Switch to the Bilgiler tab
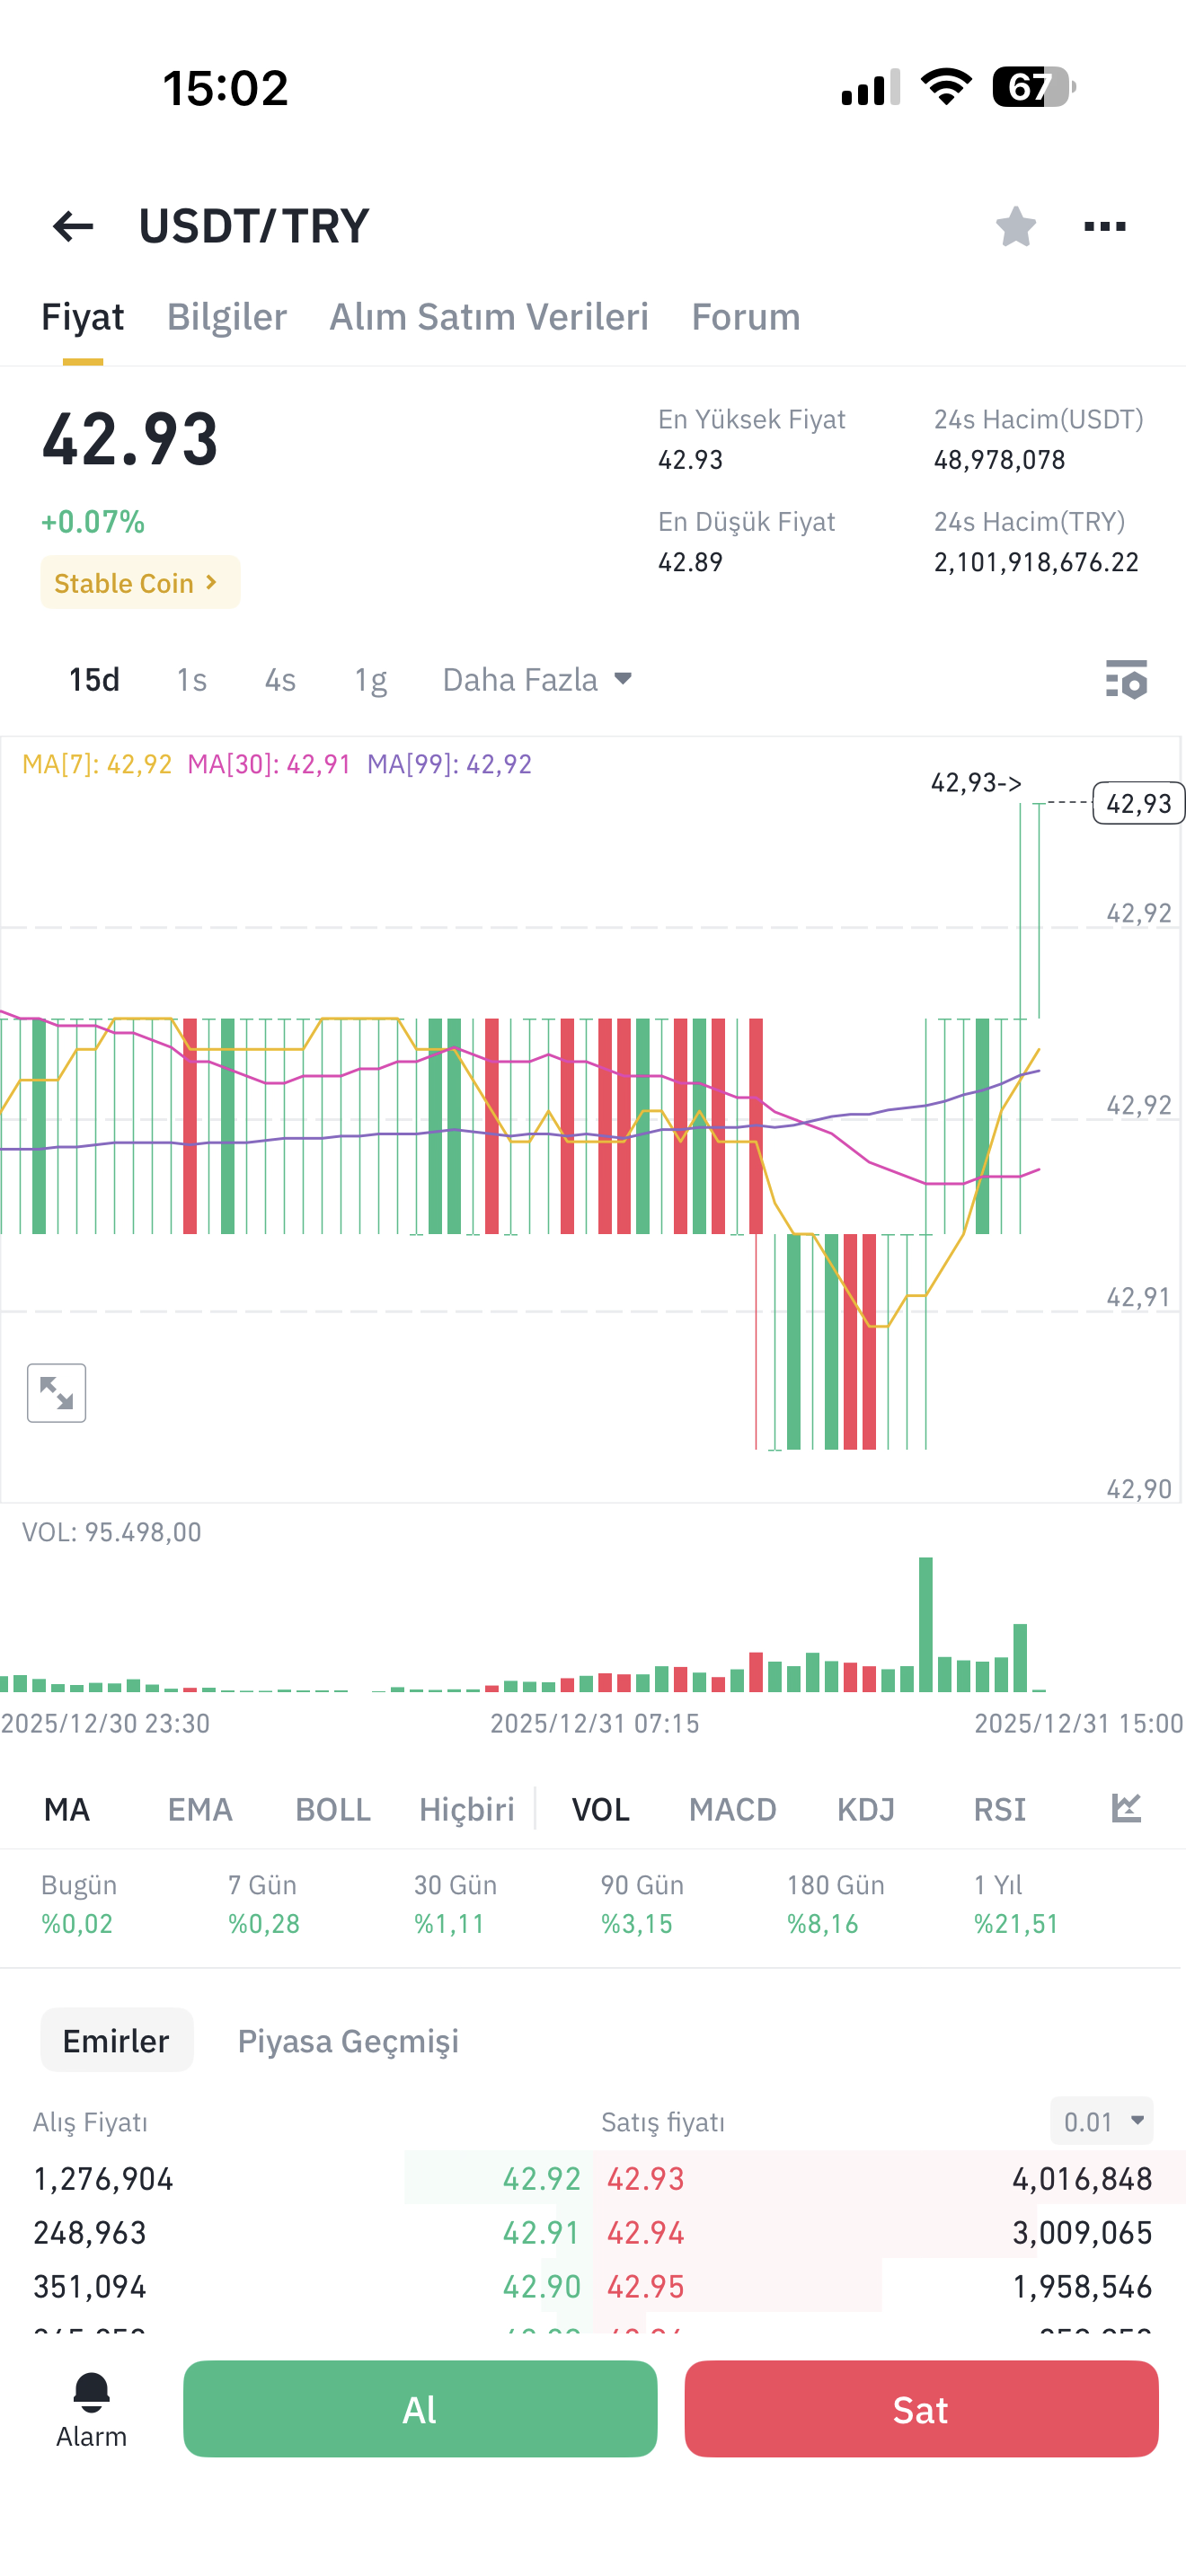This screenshot has width=1186, height=2576. (x=226, y=317)
